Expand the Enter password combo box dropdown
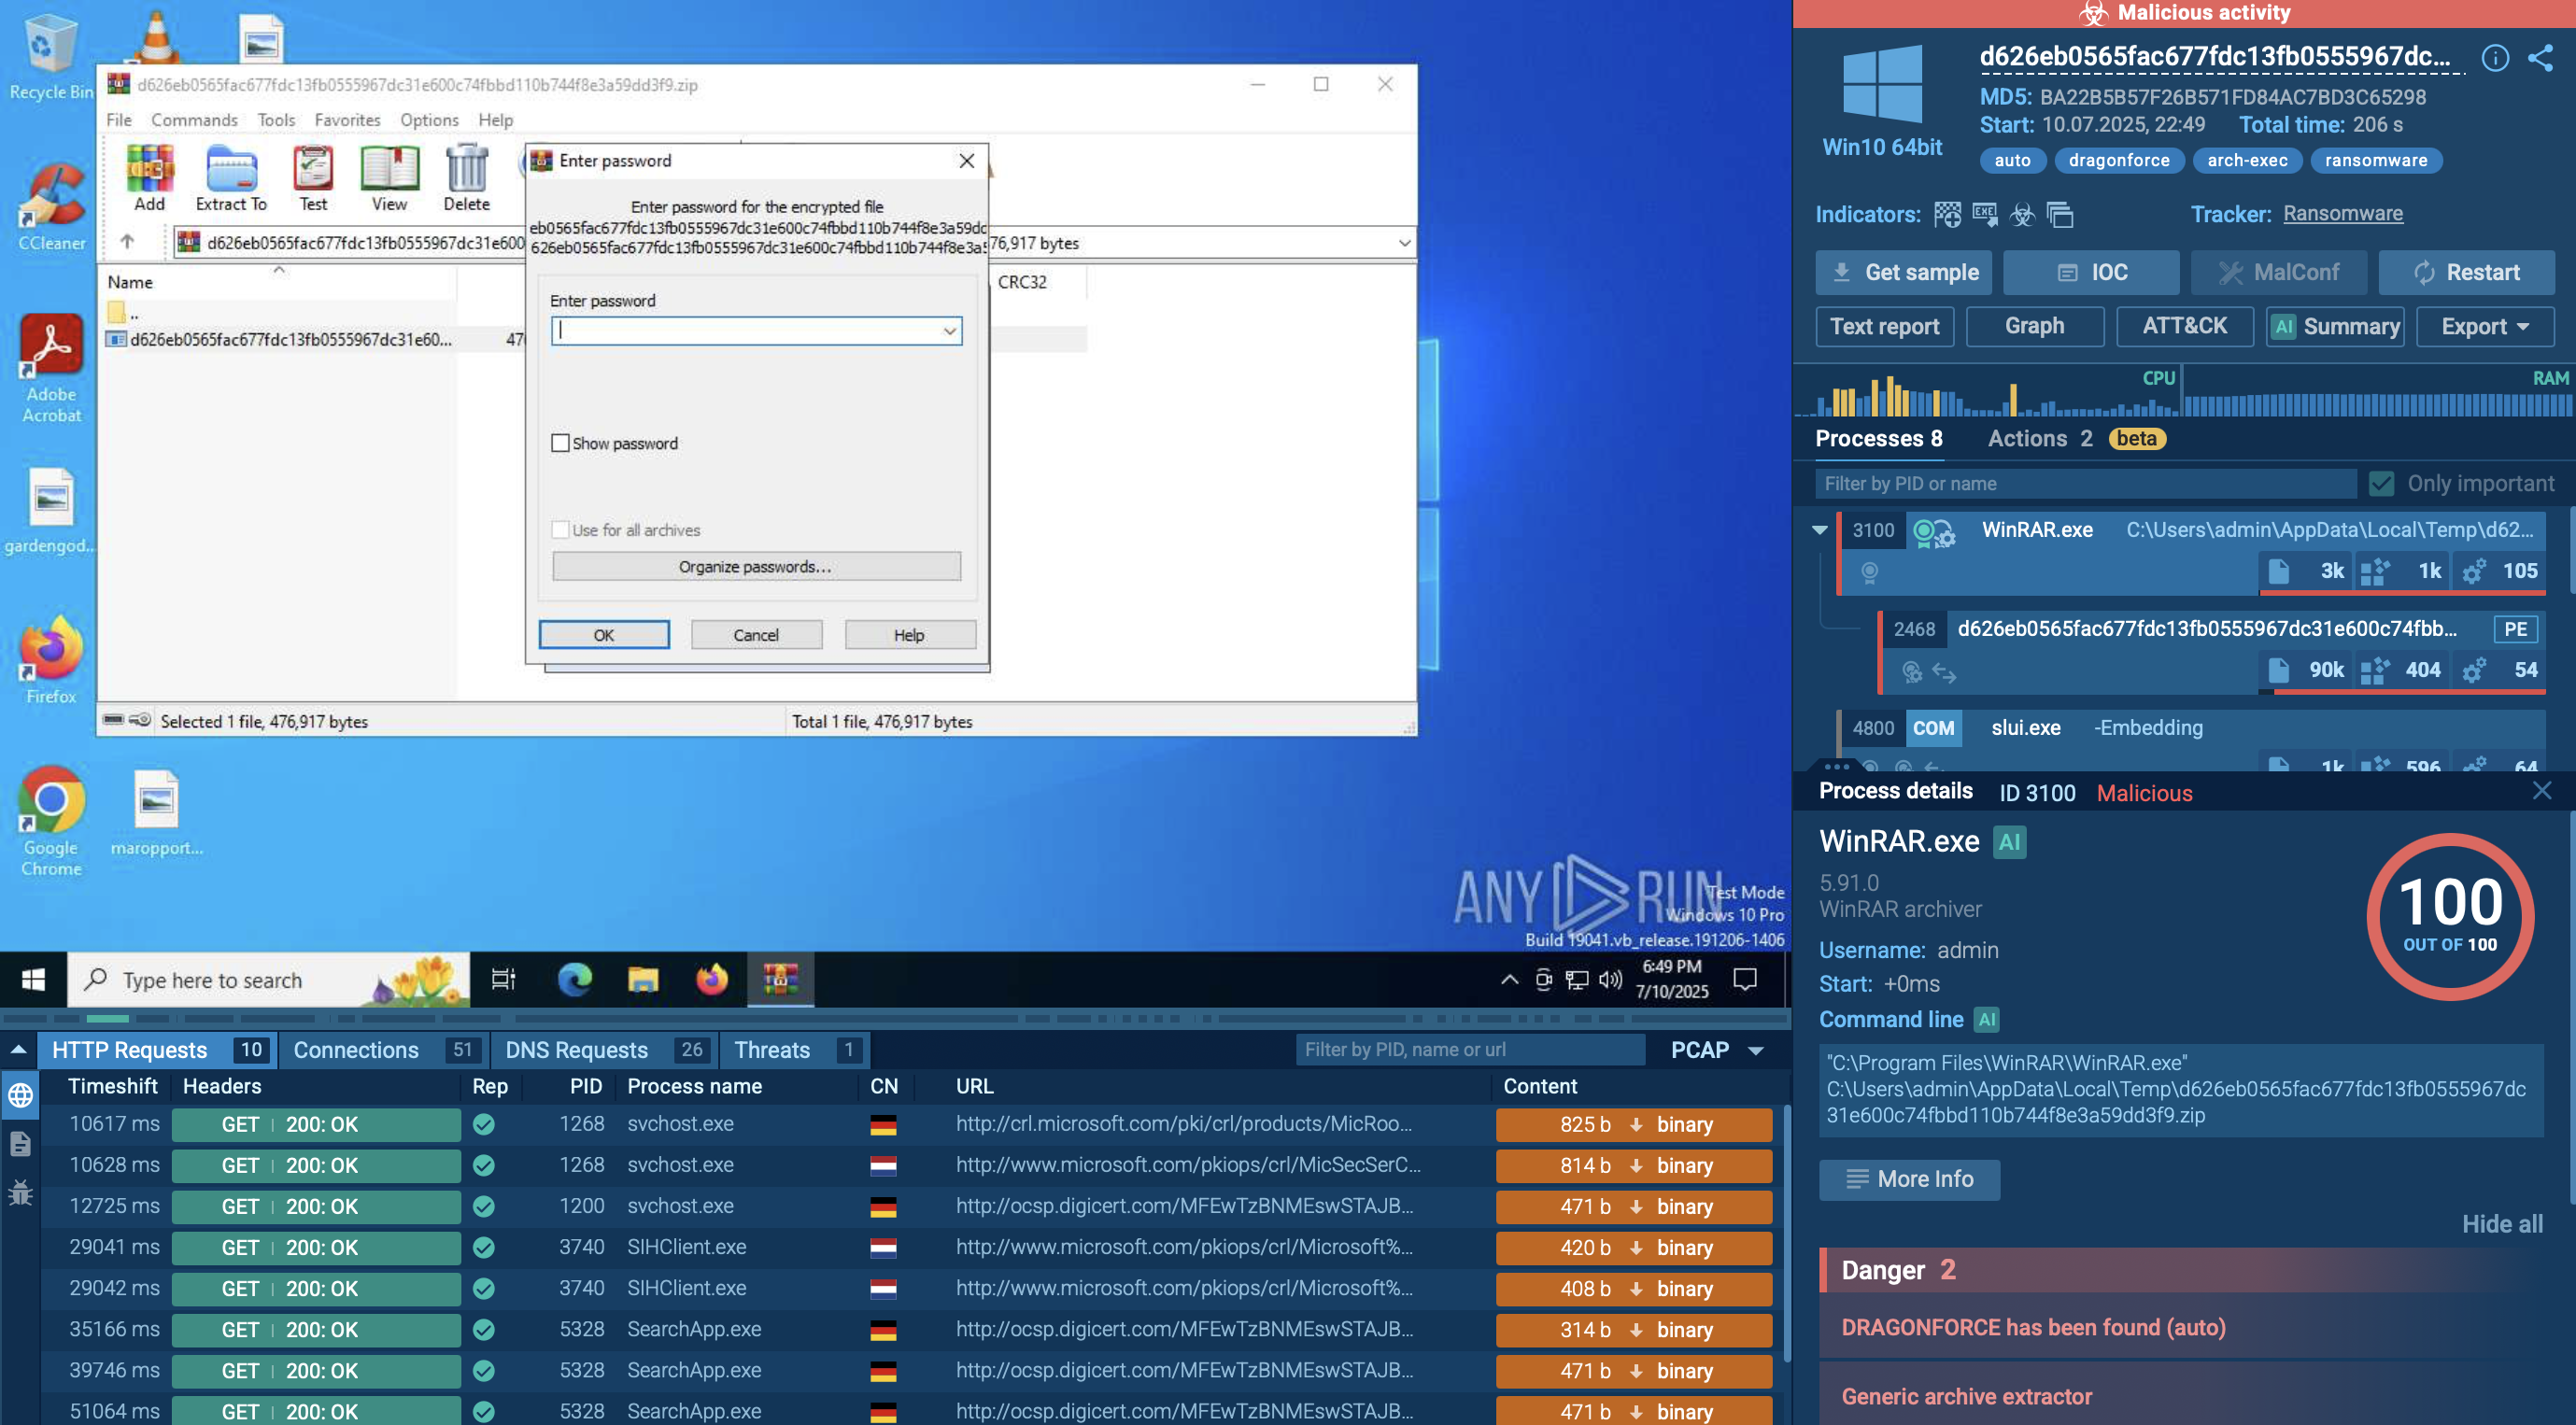Image resolution: width=2576 pixels, height=1425 pixels. pos(949,331)
